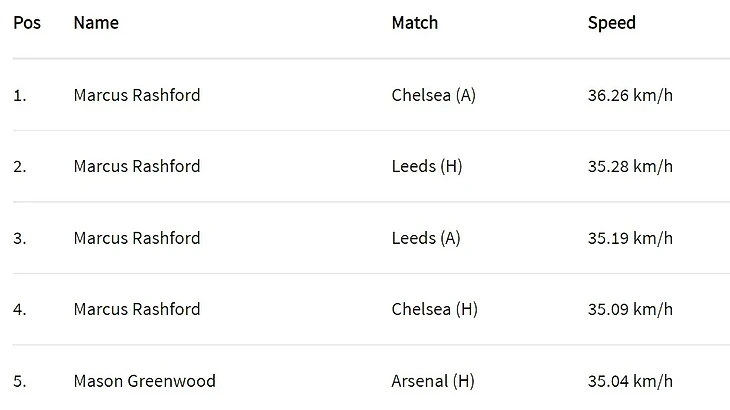The width and height of the screenshot is (730, 410).
Task: Select Marcus Rashford in row 1
Action: coord(137,95)
